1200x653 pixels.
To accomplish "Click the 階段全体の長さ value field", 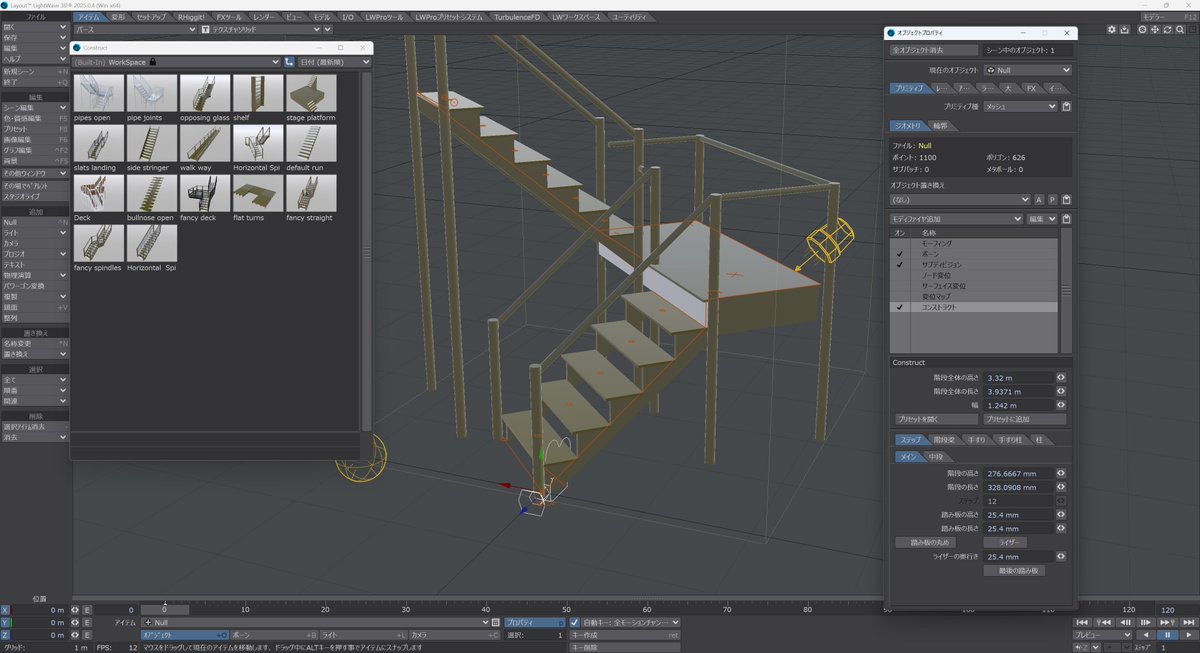I will tap(1019, 392).
